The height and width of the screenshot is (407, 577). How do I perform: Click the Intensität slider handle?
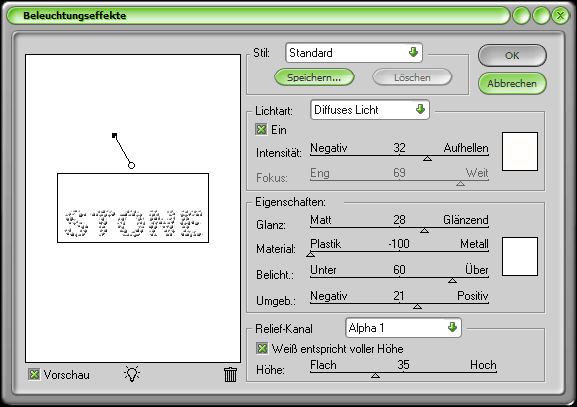(427, 159)
